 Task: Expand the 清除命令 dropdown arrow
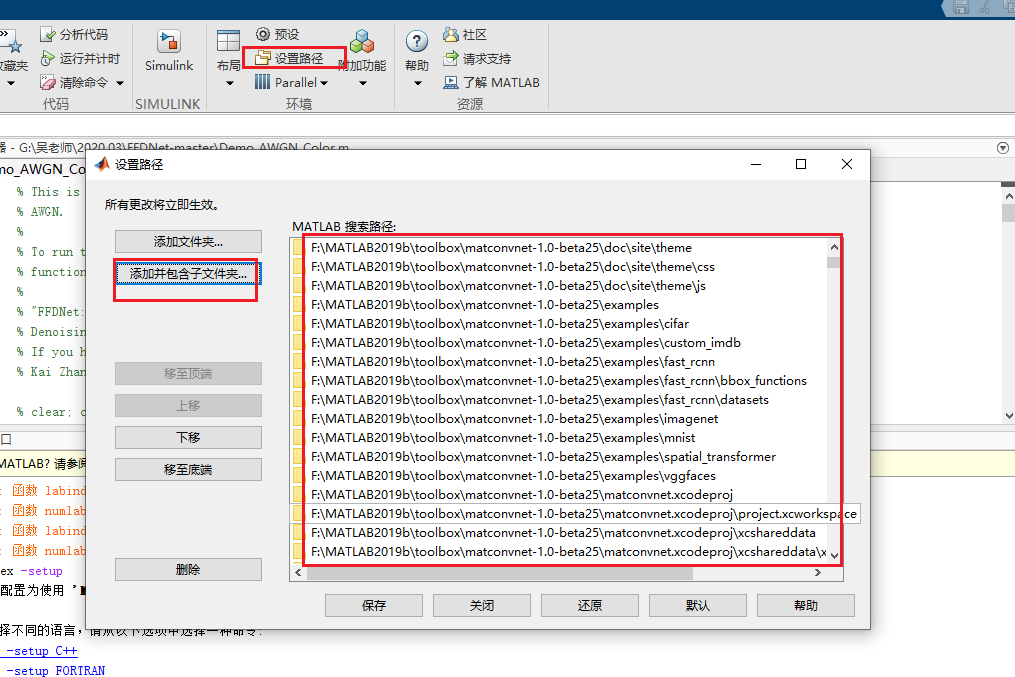[121, 82]
